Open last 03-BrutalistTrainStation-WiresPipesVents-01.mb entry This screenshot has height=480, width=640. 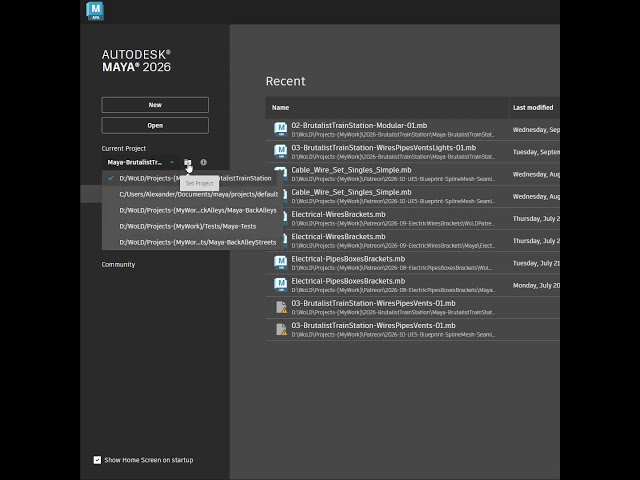[412, 329]
